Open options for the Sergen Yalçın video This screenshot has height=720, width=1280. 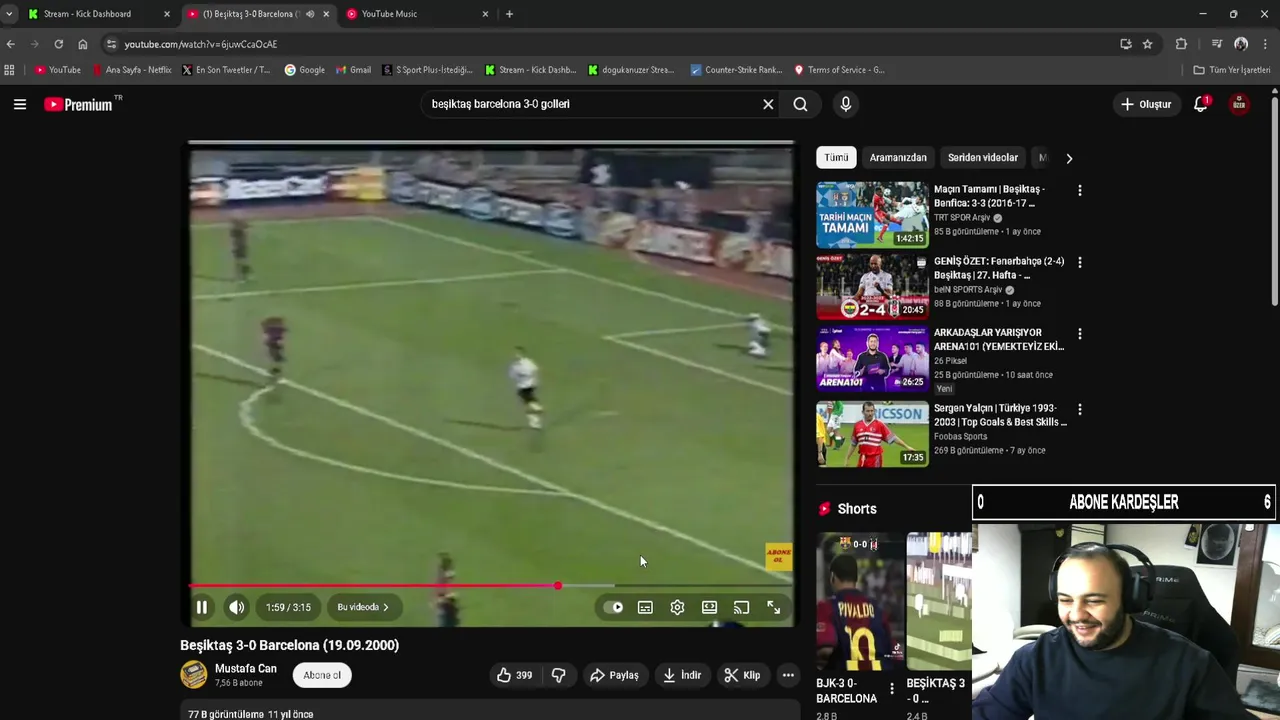(1079, 409)
